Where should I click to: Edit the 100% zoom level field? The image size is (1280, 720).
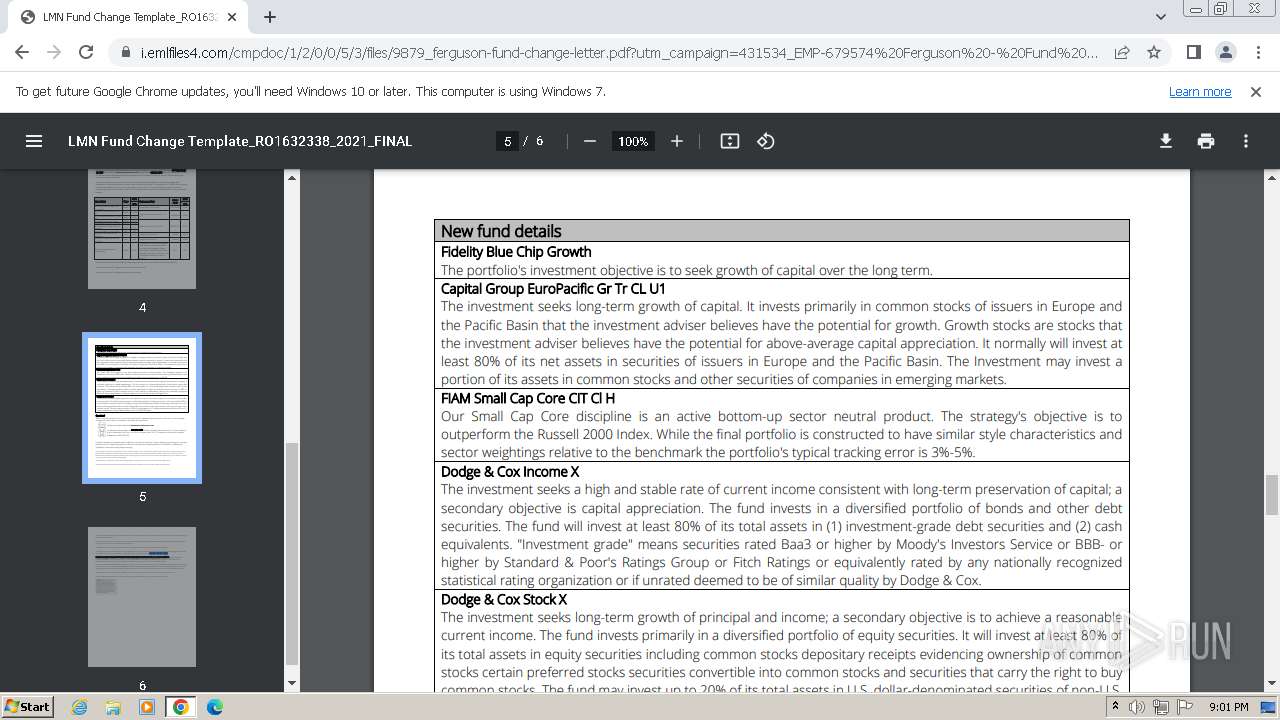633,141
